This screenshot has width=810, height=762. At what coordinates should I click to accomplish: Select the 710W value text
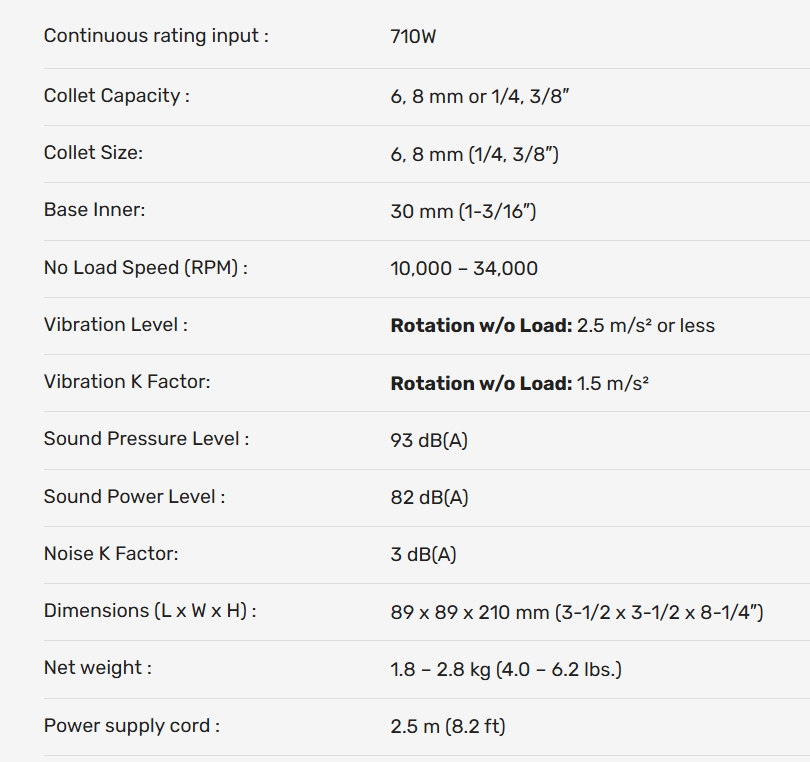pos(413,38)
